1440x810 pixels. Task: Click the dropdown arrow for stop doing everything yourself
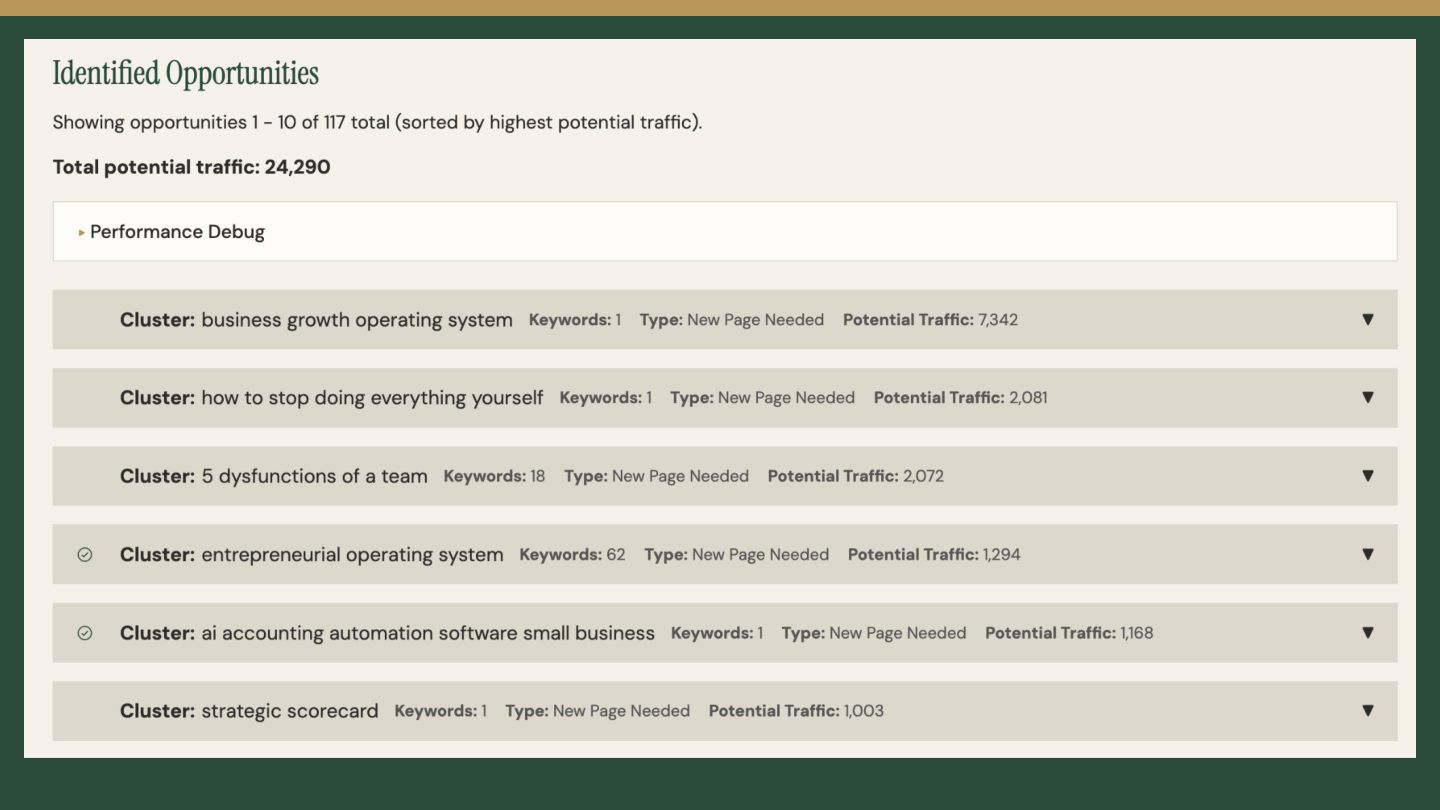click(1367, 398)
